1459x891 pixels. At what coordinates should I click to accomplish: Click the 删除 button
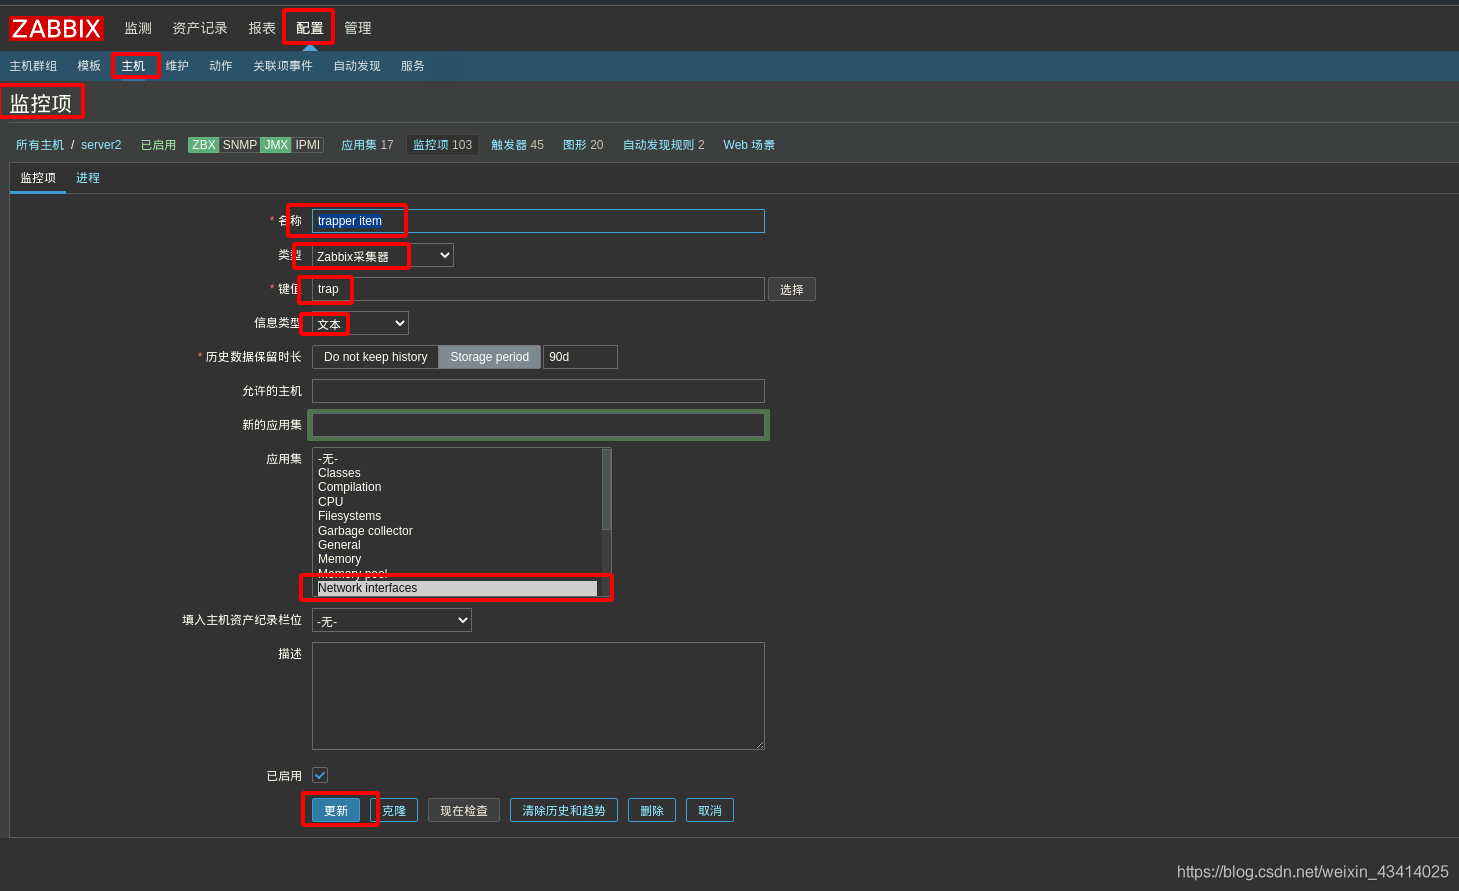click(x=652, y=810)
